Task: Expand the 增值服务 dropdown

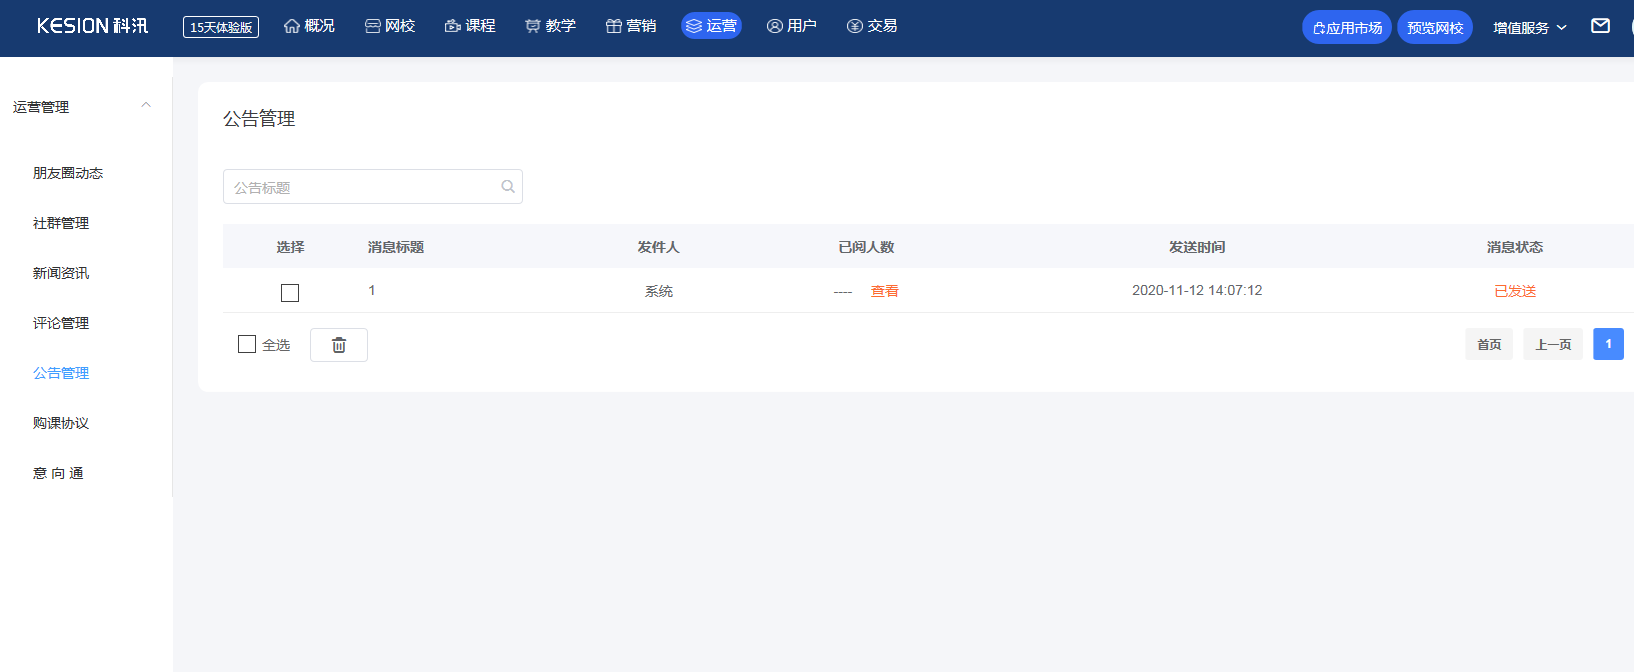Action: [1529, 28]
